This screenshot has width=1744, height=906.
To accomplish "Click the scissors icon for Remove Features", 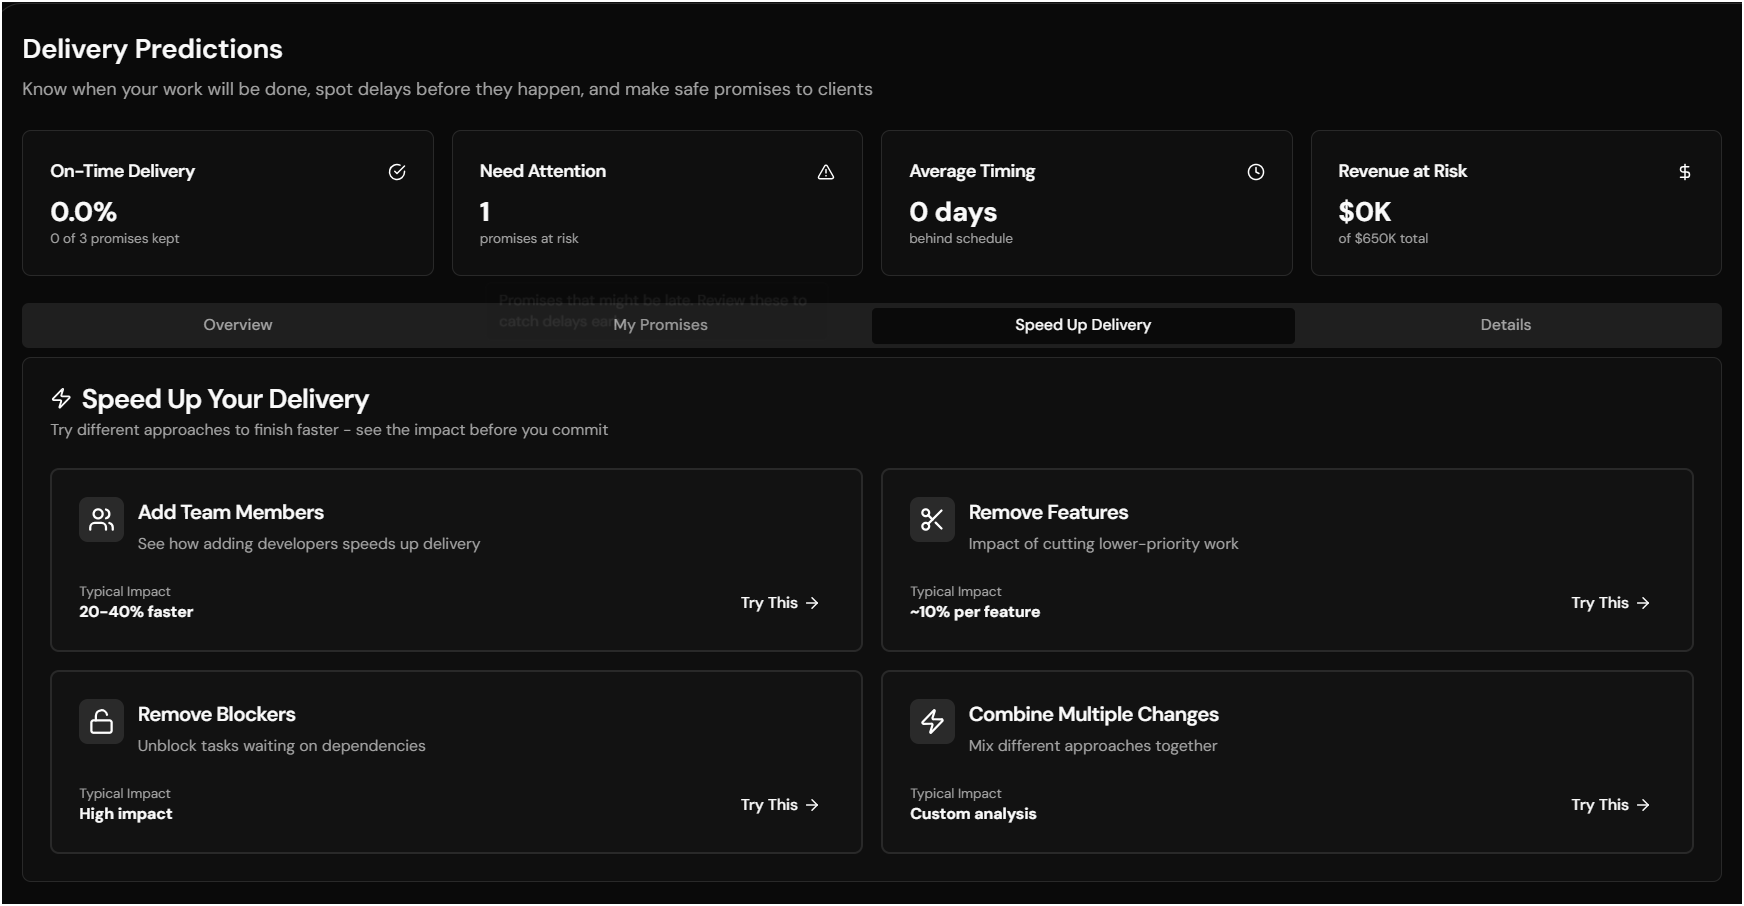I will 932,519.
